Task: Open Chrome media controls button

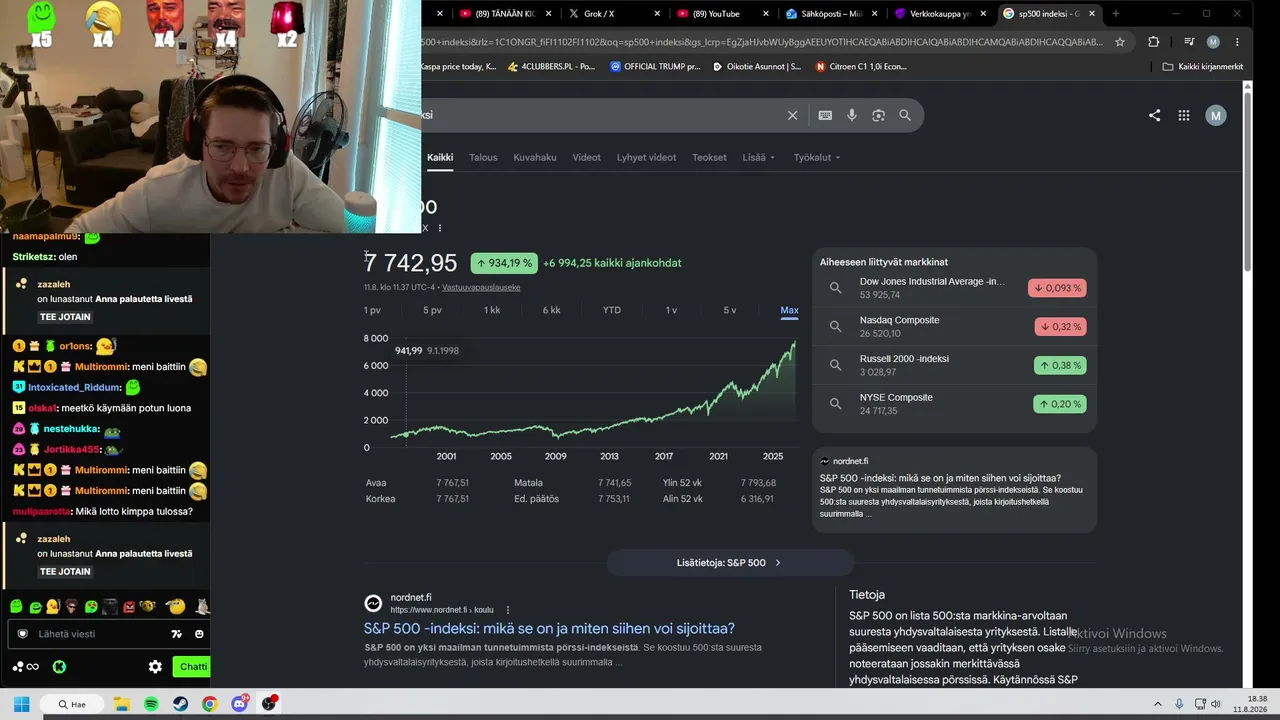Action: click(1189, 42)
